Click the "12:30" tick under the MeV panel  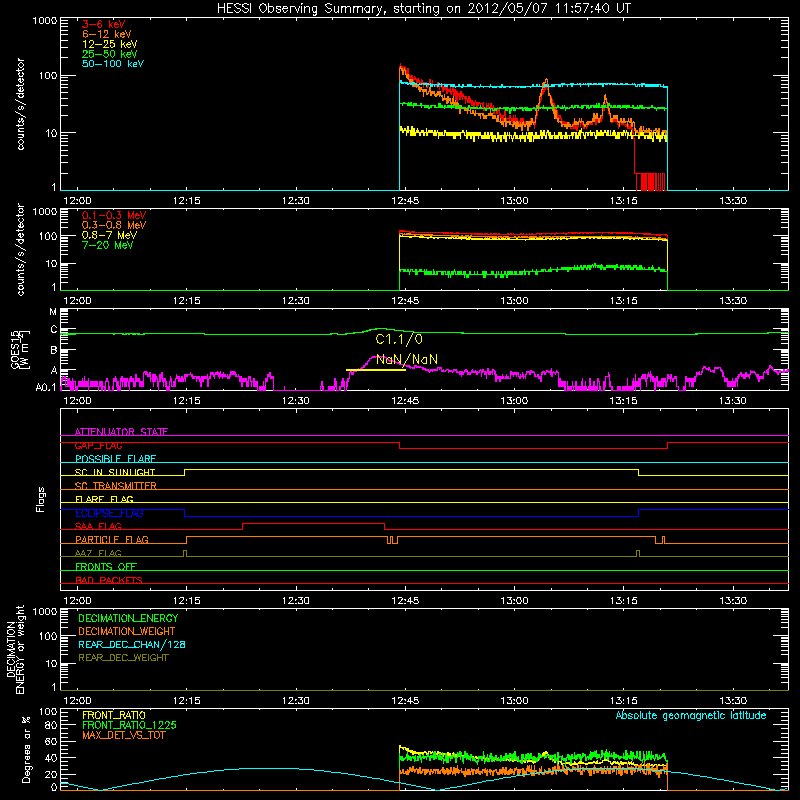296,301
